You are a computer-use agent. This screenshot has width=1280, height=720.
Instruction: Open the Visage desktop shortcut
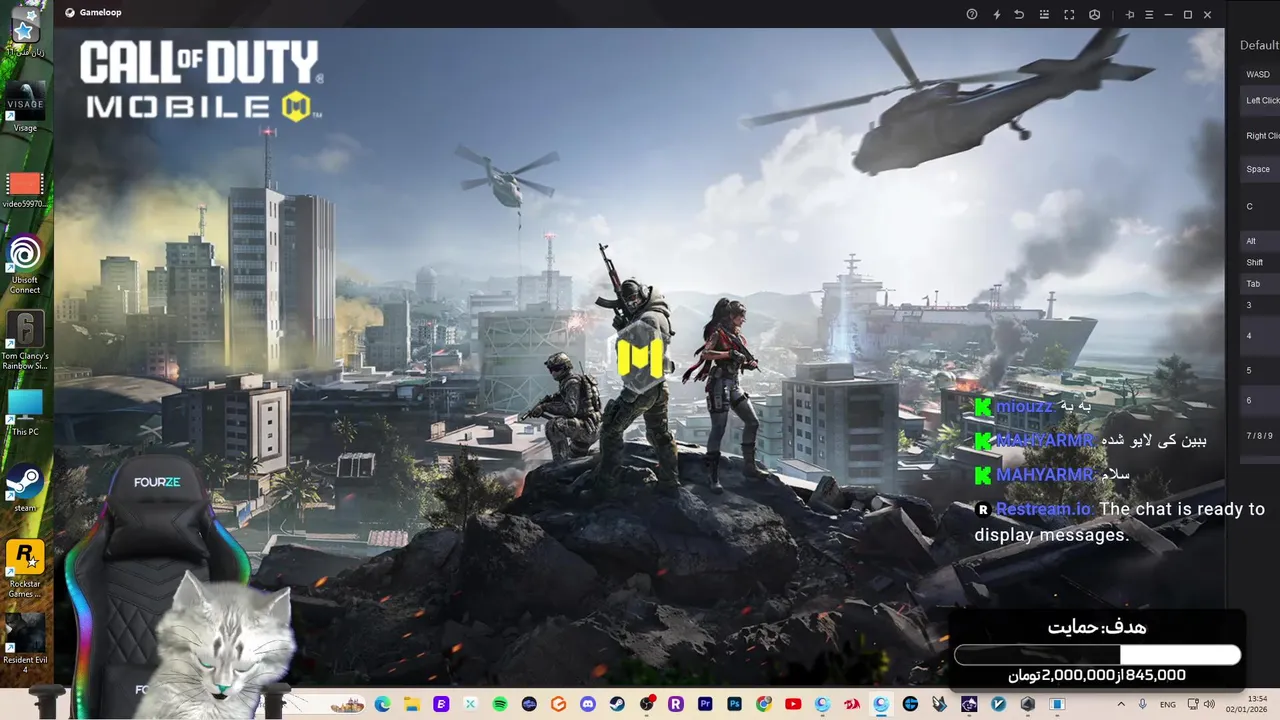click(x=25, y=106)
